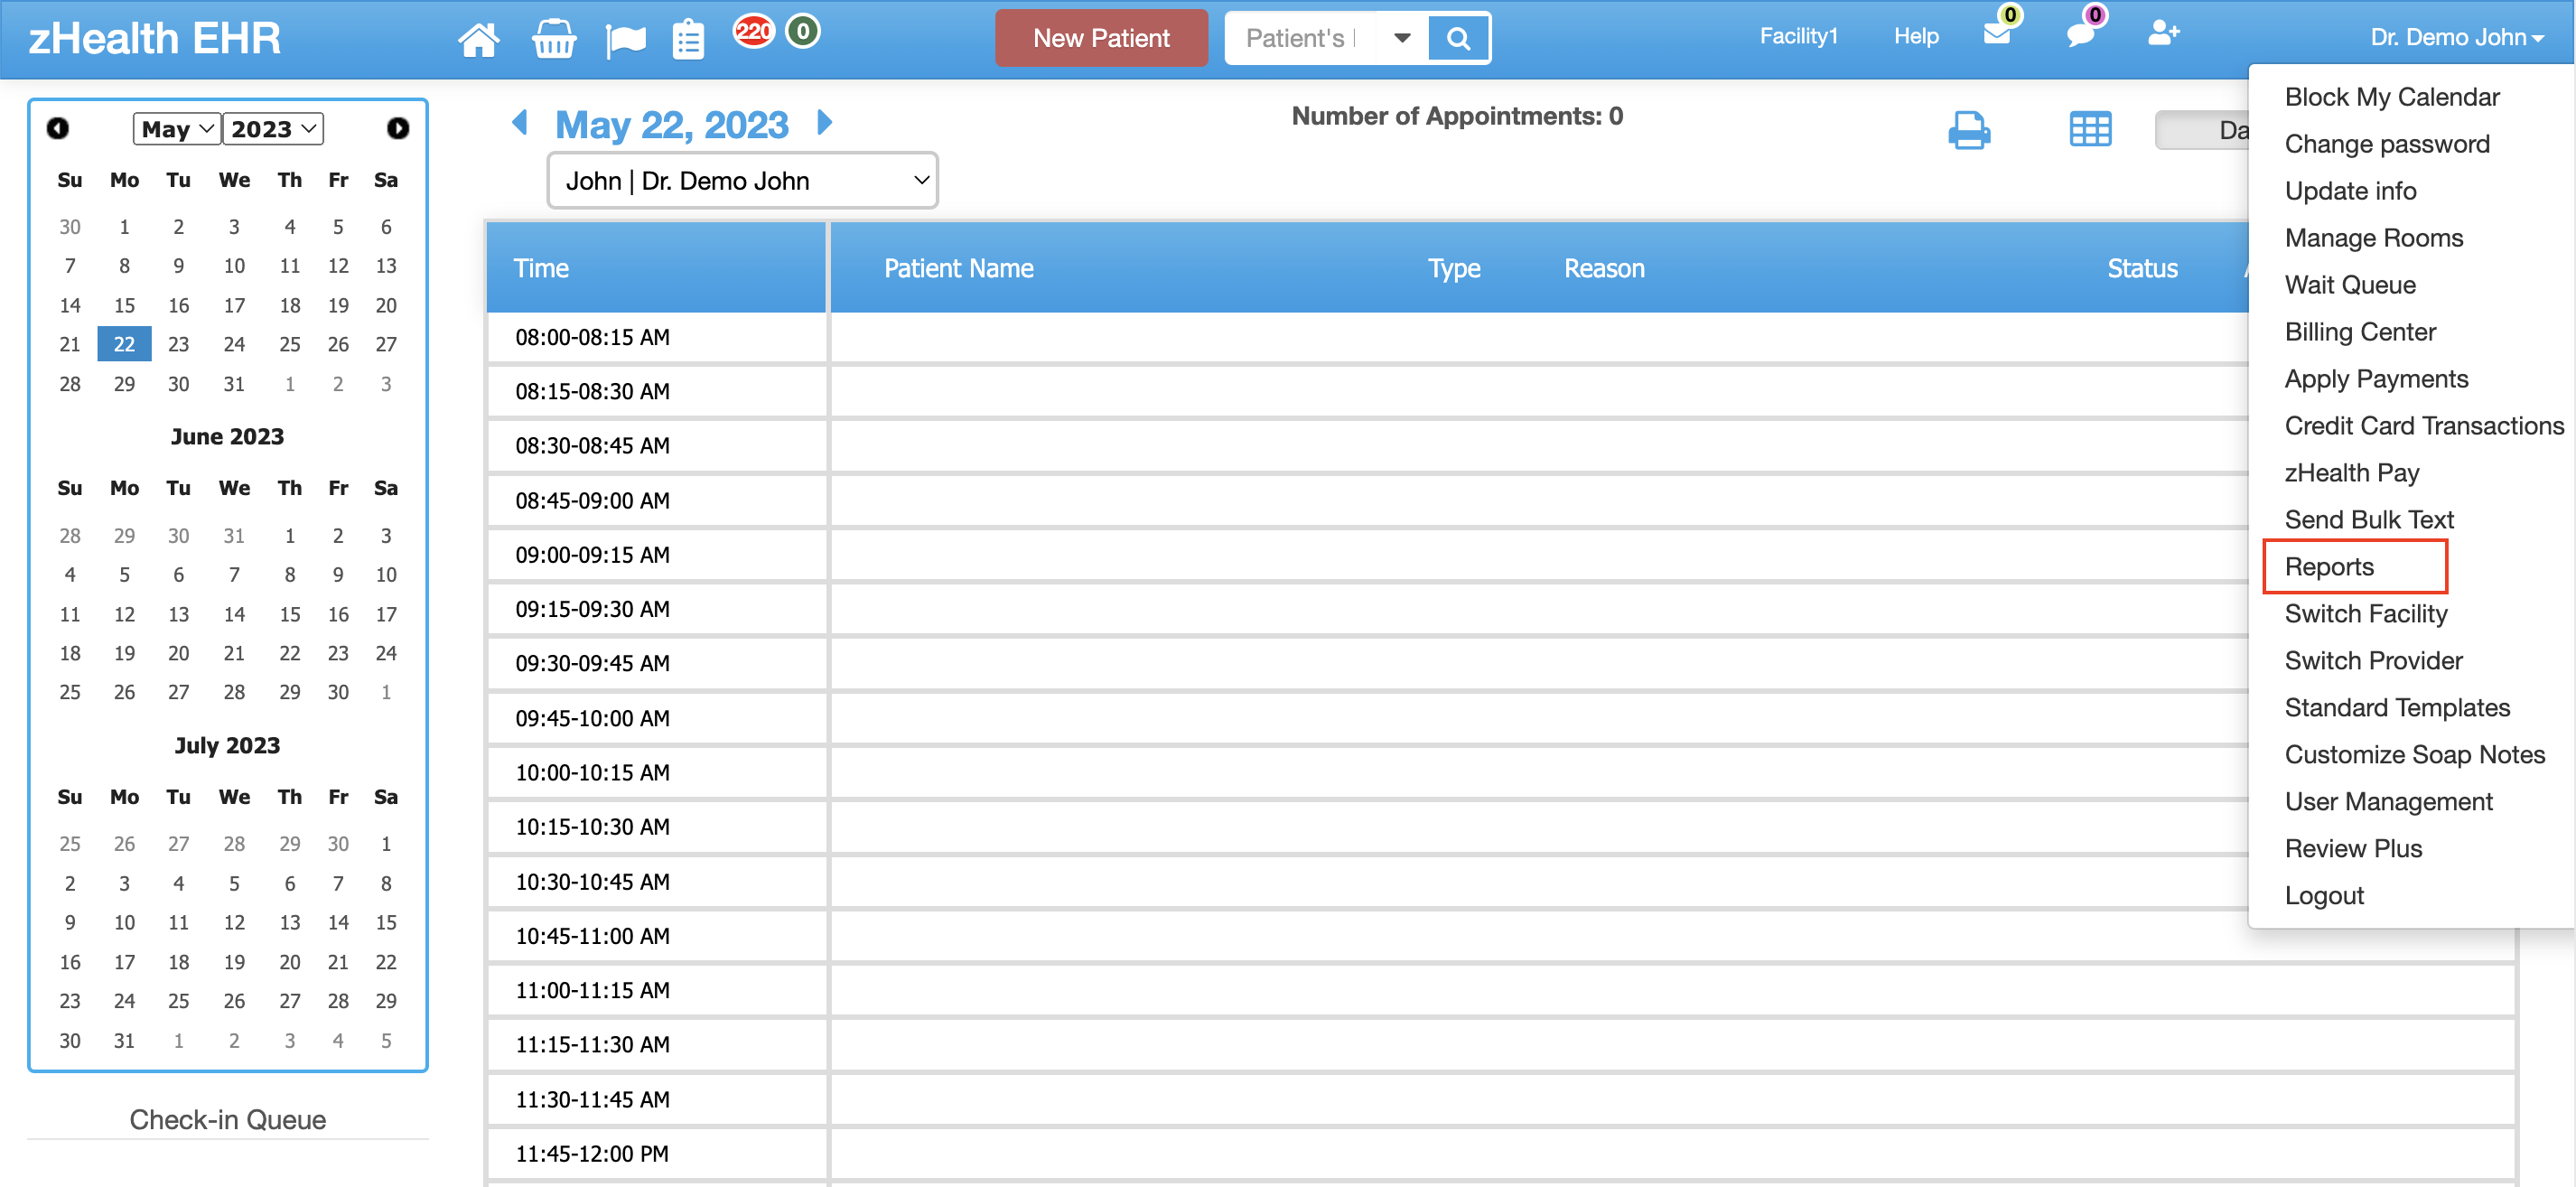The height and width of the screenshot is (1187, 2576).
Task: Print the schedule with printer icon
Action: click(1969, 130)
